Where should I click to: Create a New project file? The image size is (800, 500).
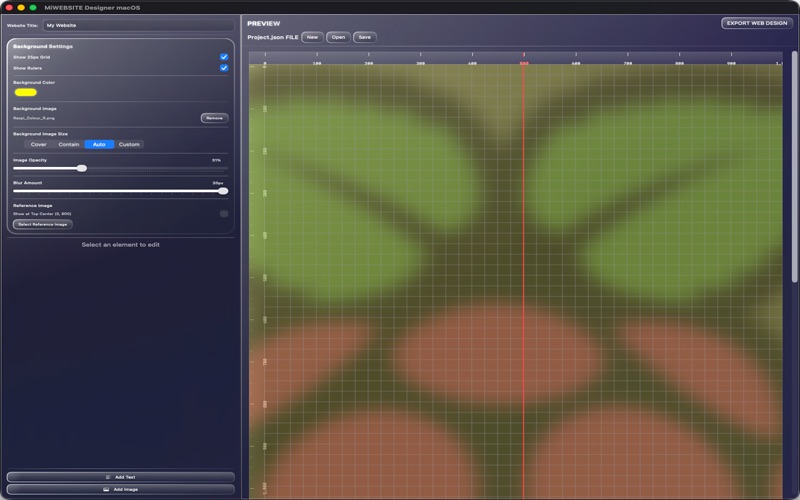coord(312,37)
